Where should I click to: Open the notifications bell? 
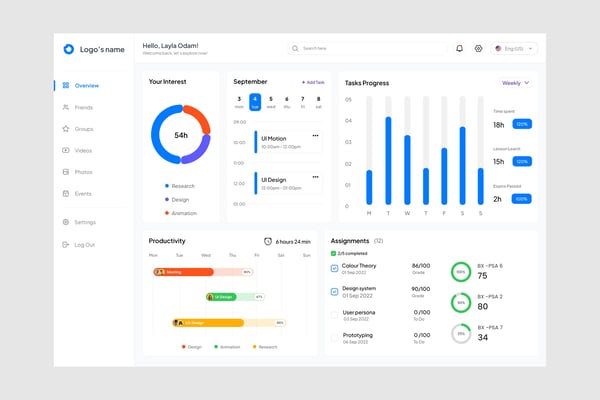tap(460, 48)
